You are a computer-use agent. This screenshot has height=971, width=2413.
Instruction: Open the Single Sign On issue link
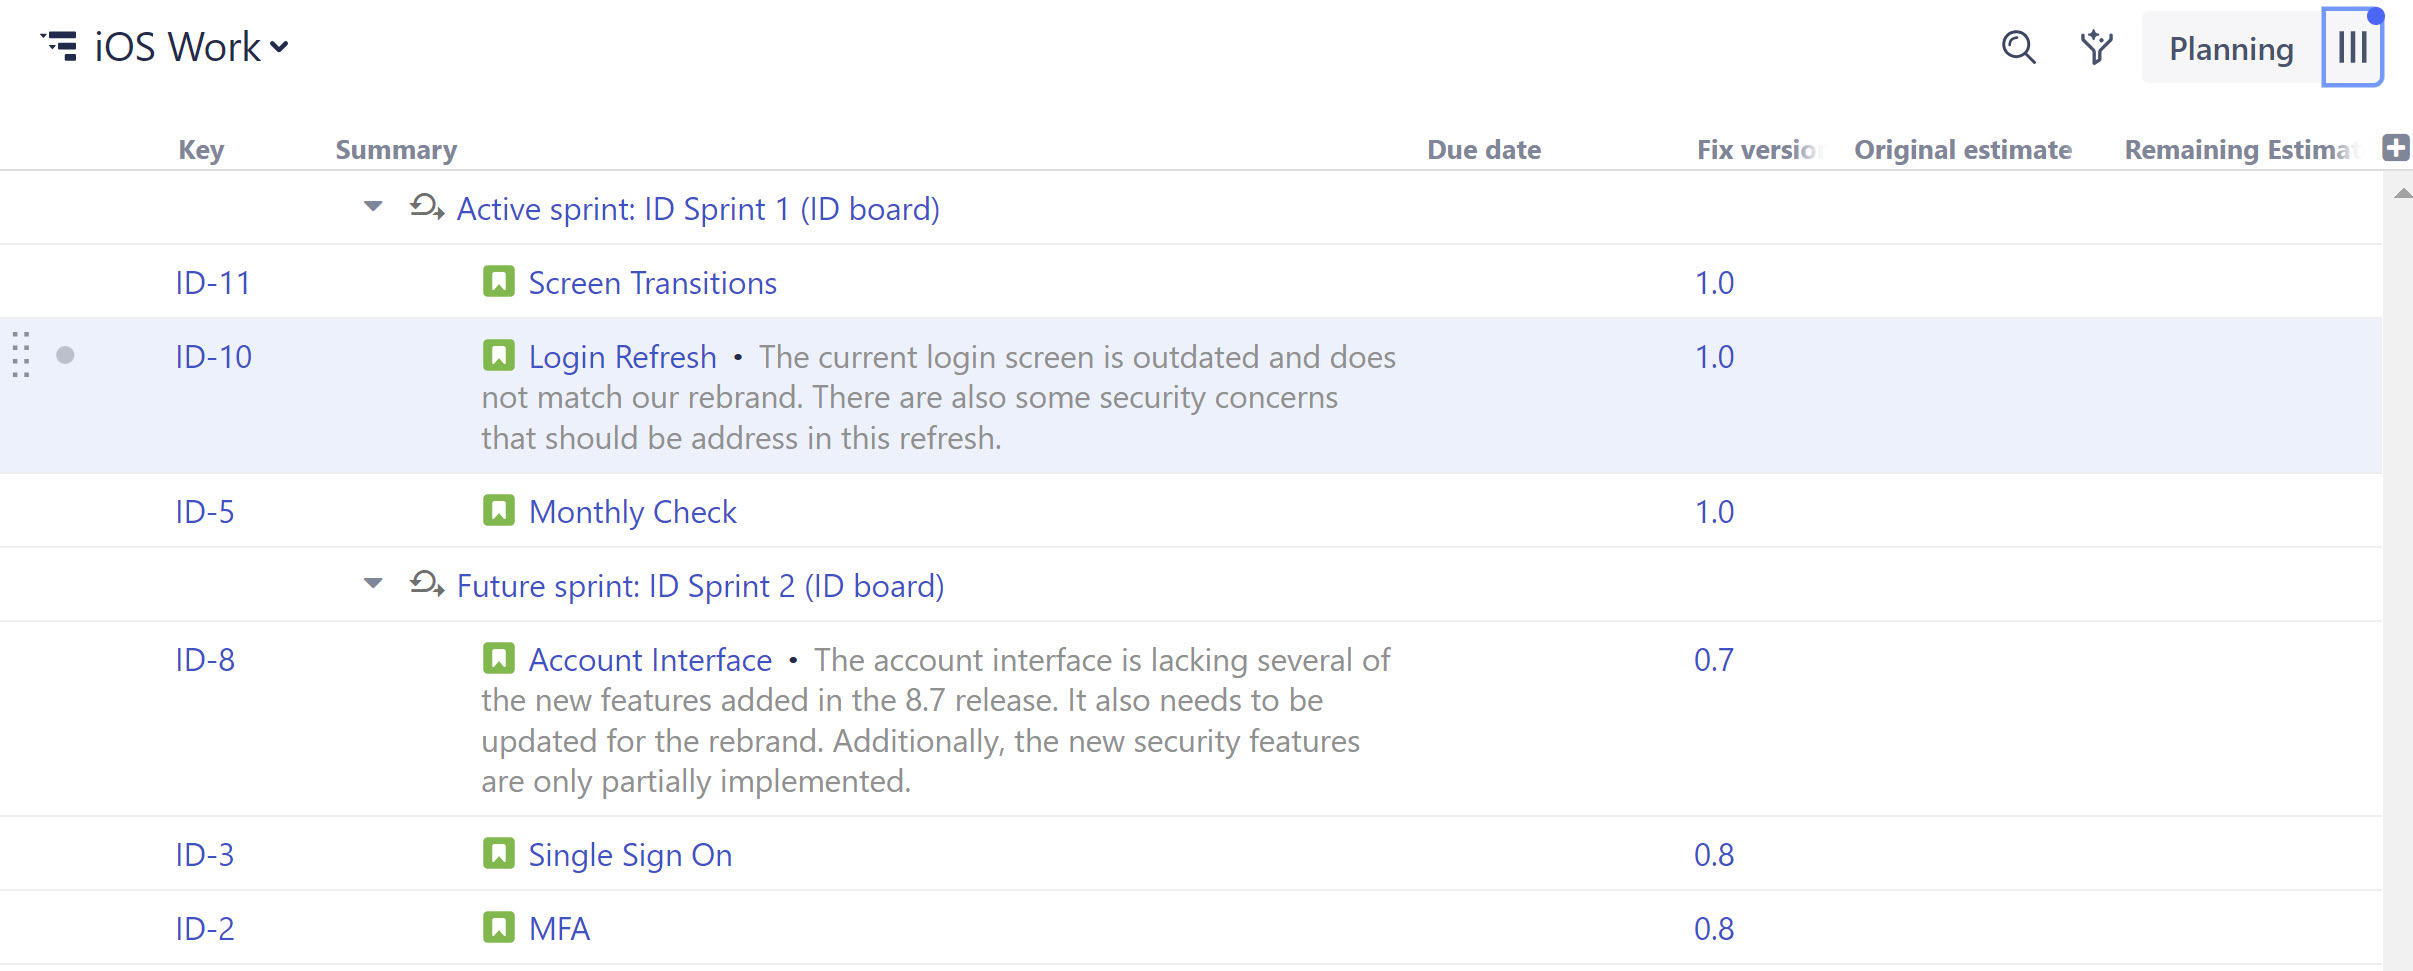[x=630, y=855]
